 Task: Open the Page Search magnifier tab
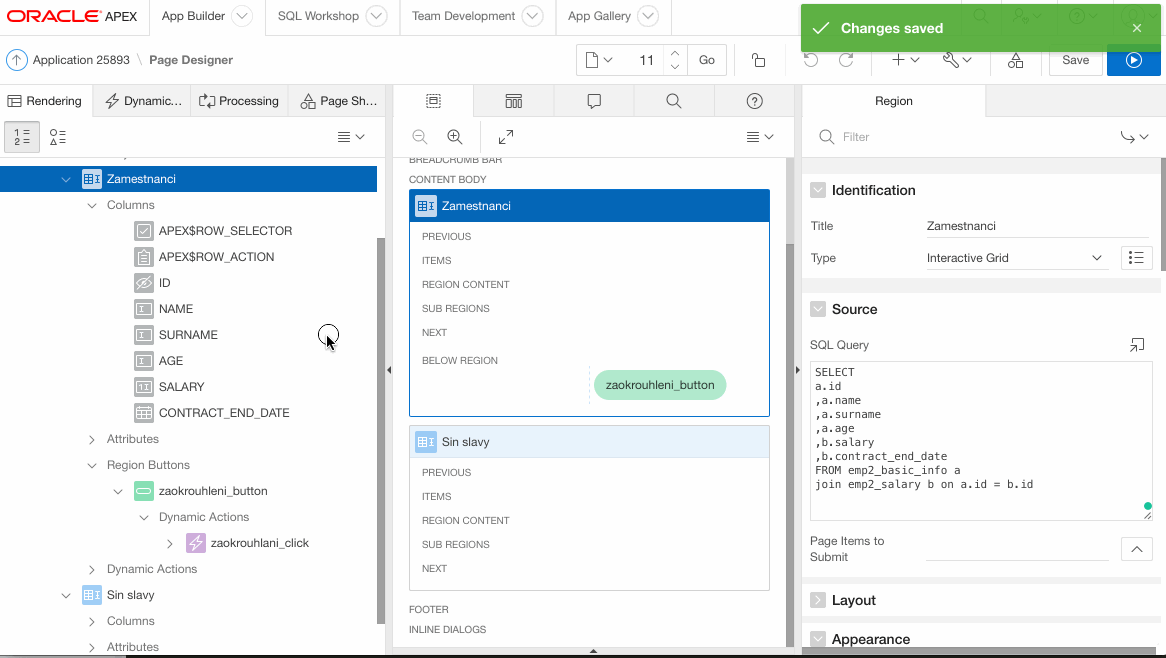(x=673, y=101)
